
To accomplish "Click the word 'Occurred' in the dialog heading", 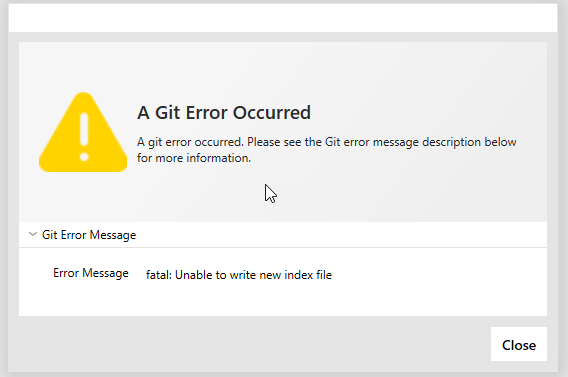I will [272, 112].
